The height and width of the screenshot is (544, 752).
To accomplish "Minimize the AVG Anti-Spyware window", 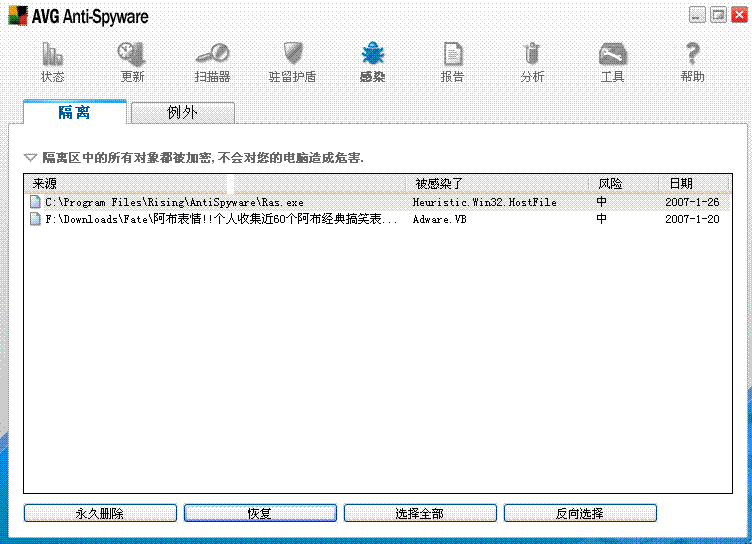I will 697,15.
